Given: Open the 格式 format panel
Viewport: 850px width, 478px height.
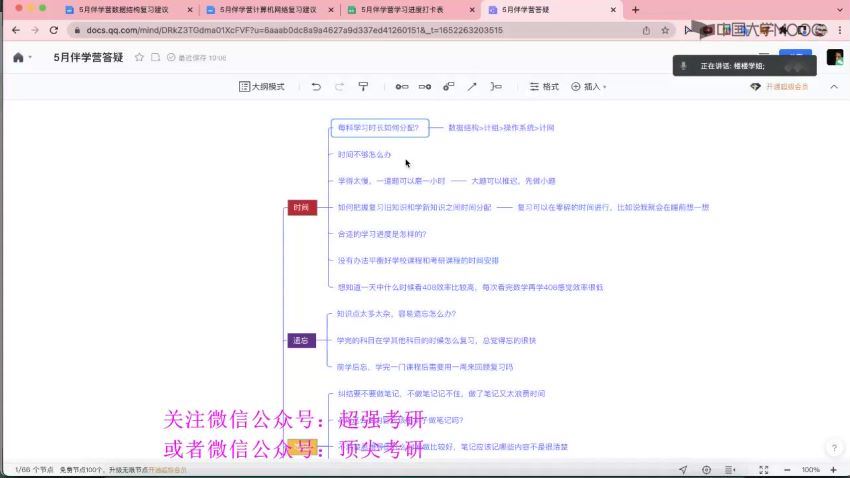Looking at the screenshot, I should 545,87.
